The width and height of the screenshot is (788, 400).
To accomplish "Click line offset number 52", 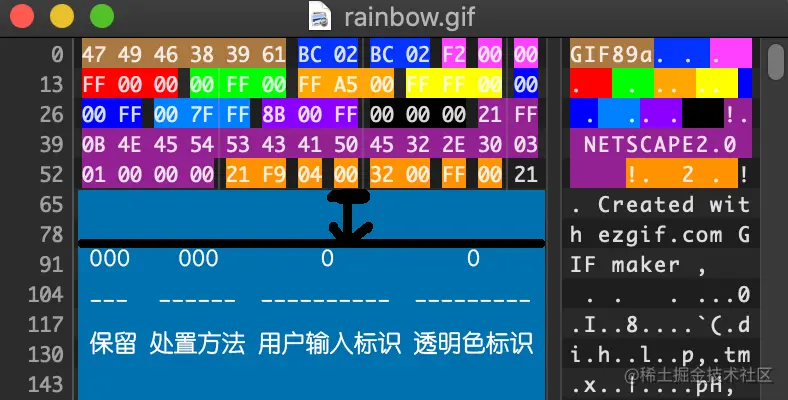I will 52,175.
